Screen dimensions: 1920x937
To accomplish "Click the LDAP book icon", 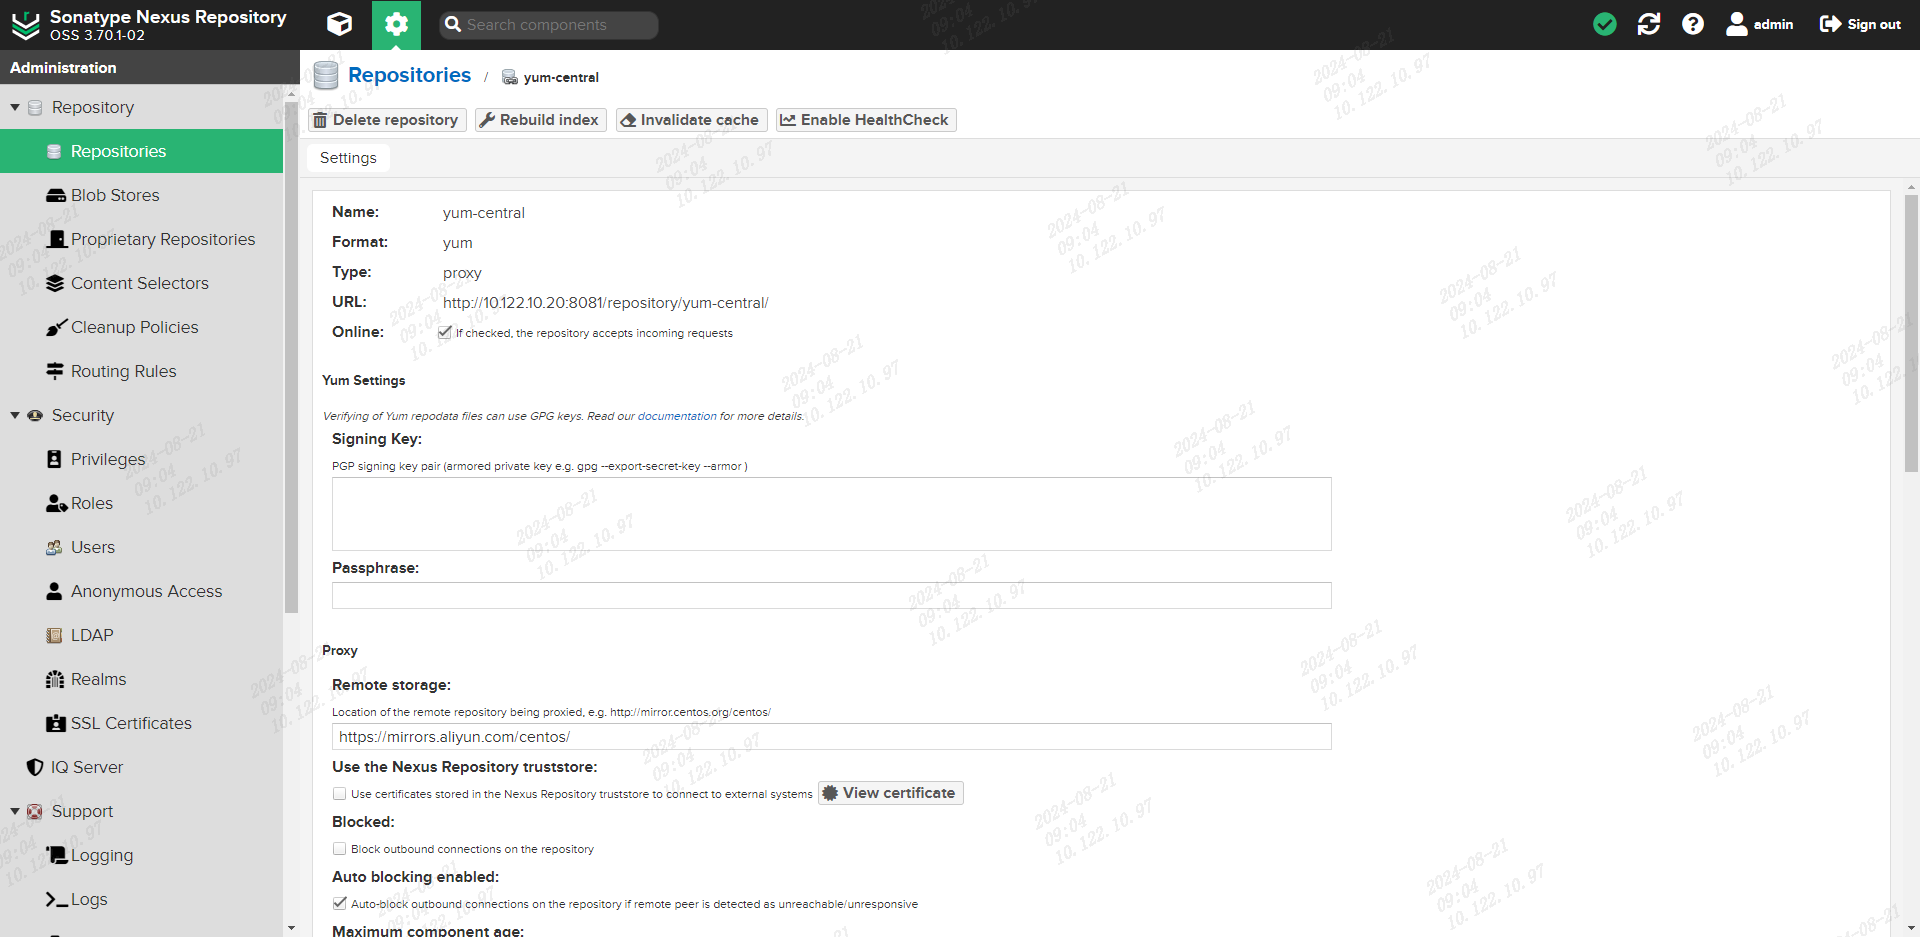I will [55, 635].
